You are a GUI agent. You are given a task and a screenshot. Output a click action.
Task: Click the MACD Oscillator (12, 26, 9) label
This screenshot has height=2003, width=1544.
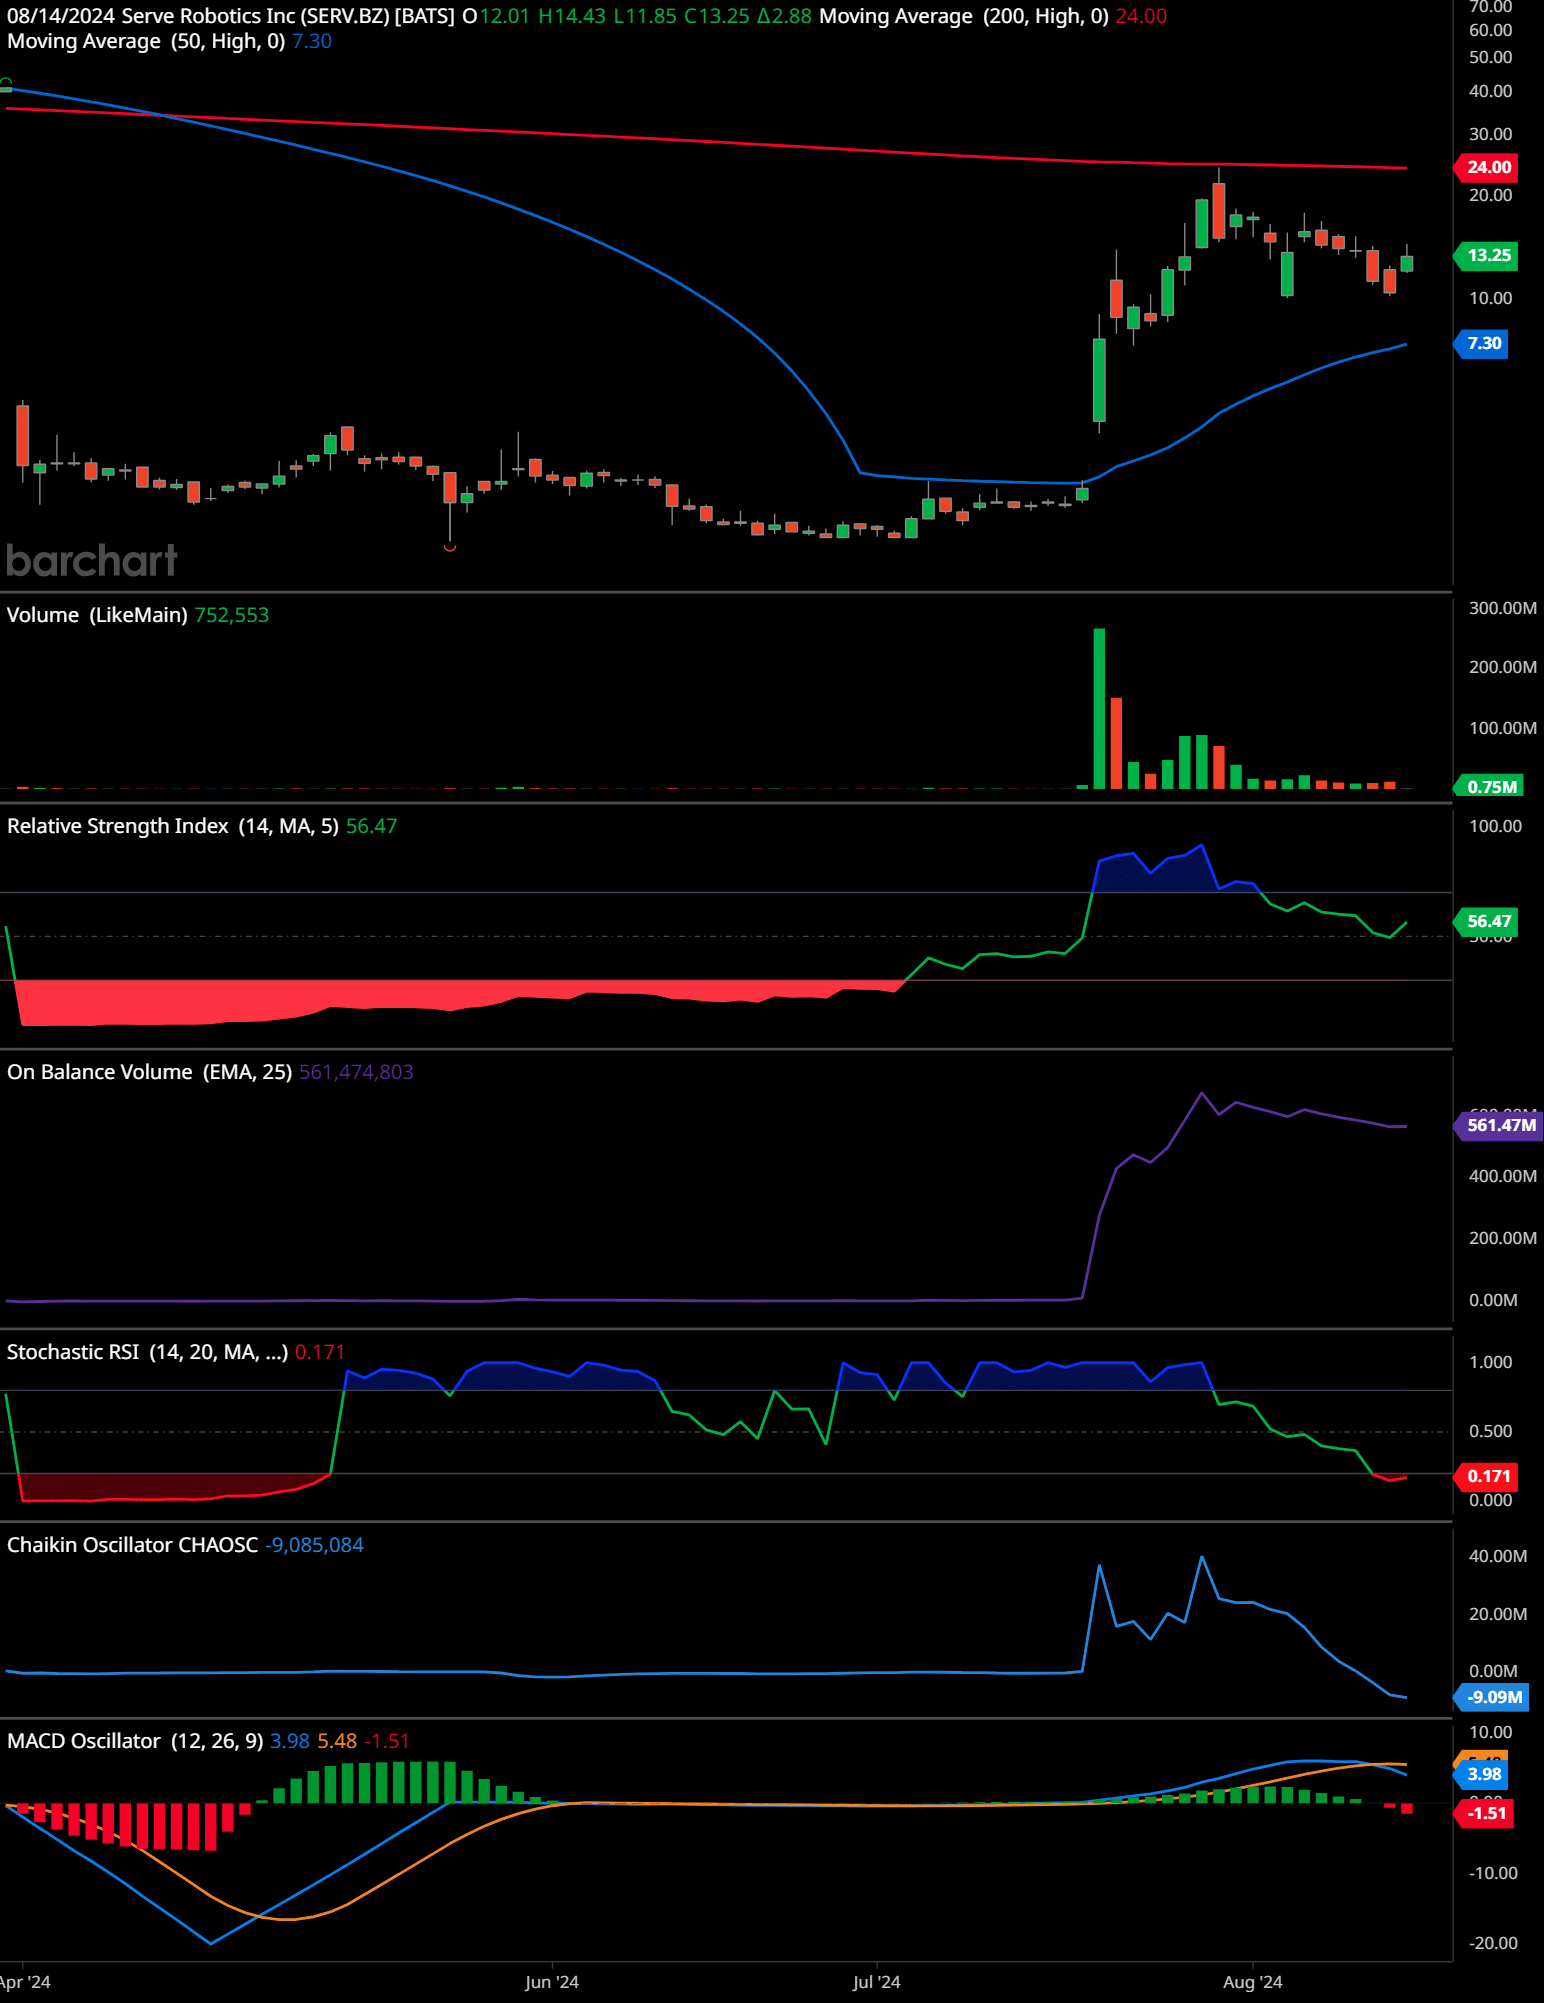tap(135, 1741)
